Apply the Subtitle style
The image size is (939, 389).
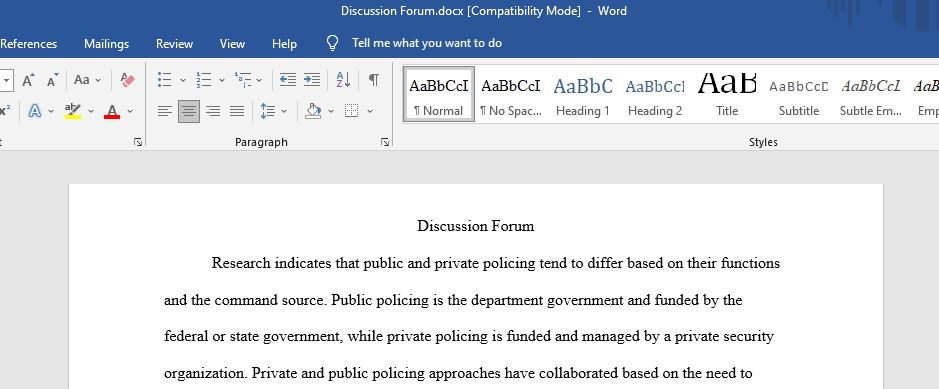click(798, 94)
